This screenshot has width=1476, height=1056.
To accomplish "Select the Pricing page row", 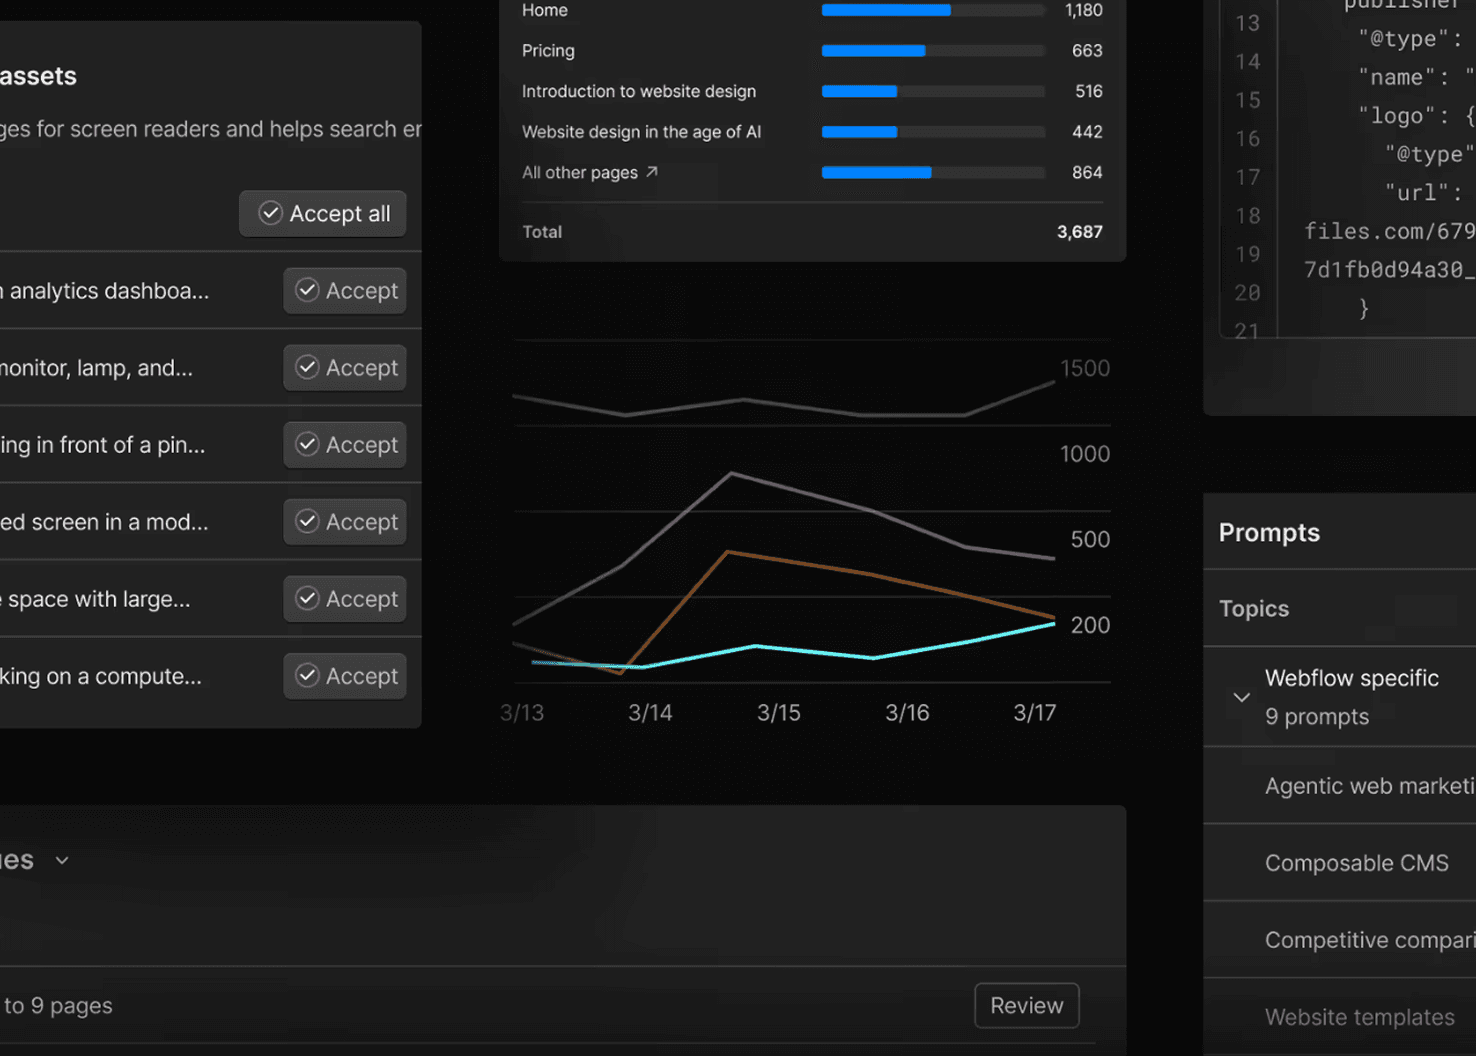I will (x=812, y=50).
